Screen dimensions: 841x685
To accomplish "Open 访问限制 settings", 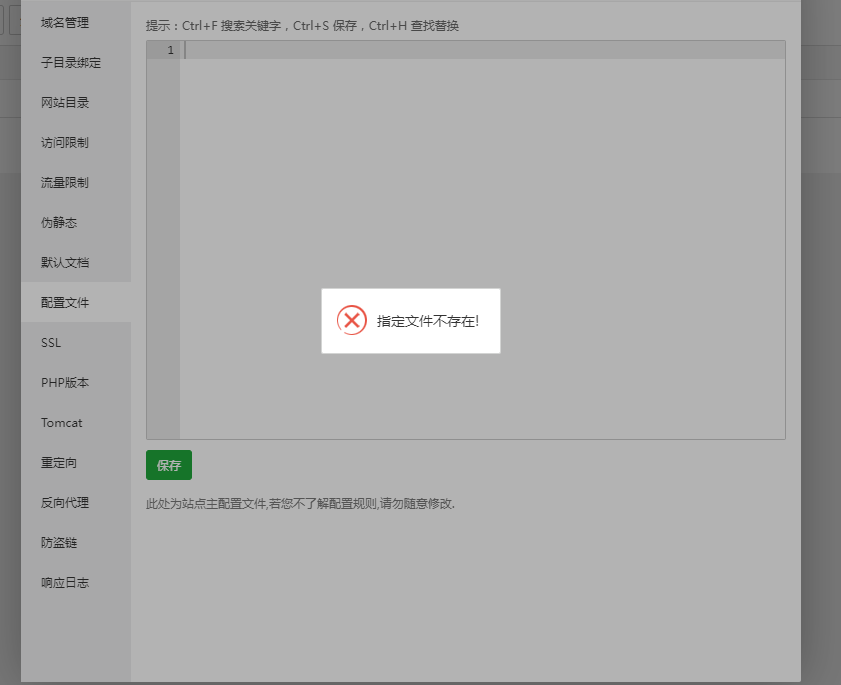I will [x=63, y=142].
